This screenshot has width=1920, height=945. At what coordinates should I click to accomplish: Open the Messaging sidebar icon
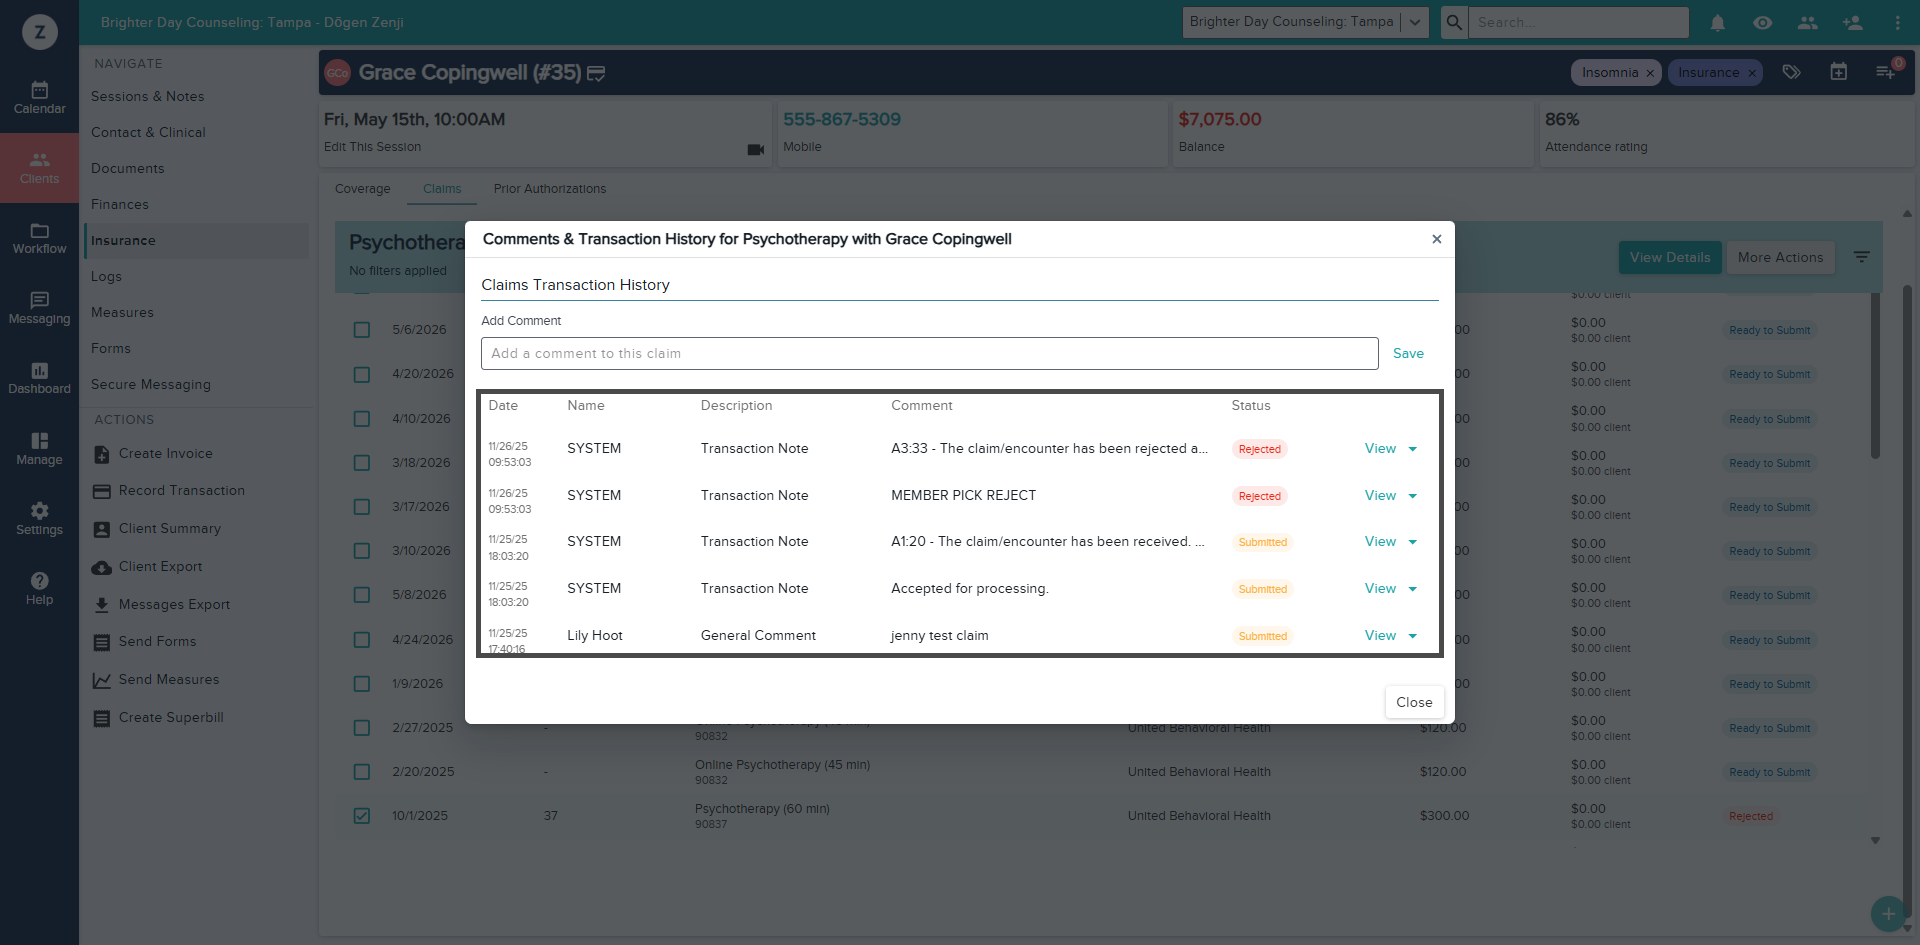coord(39,308)
